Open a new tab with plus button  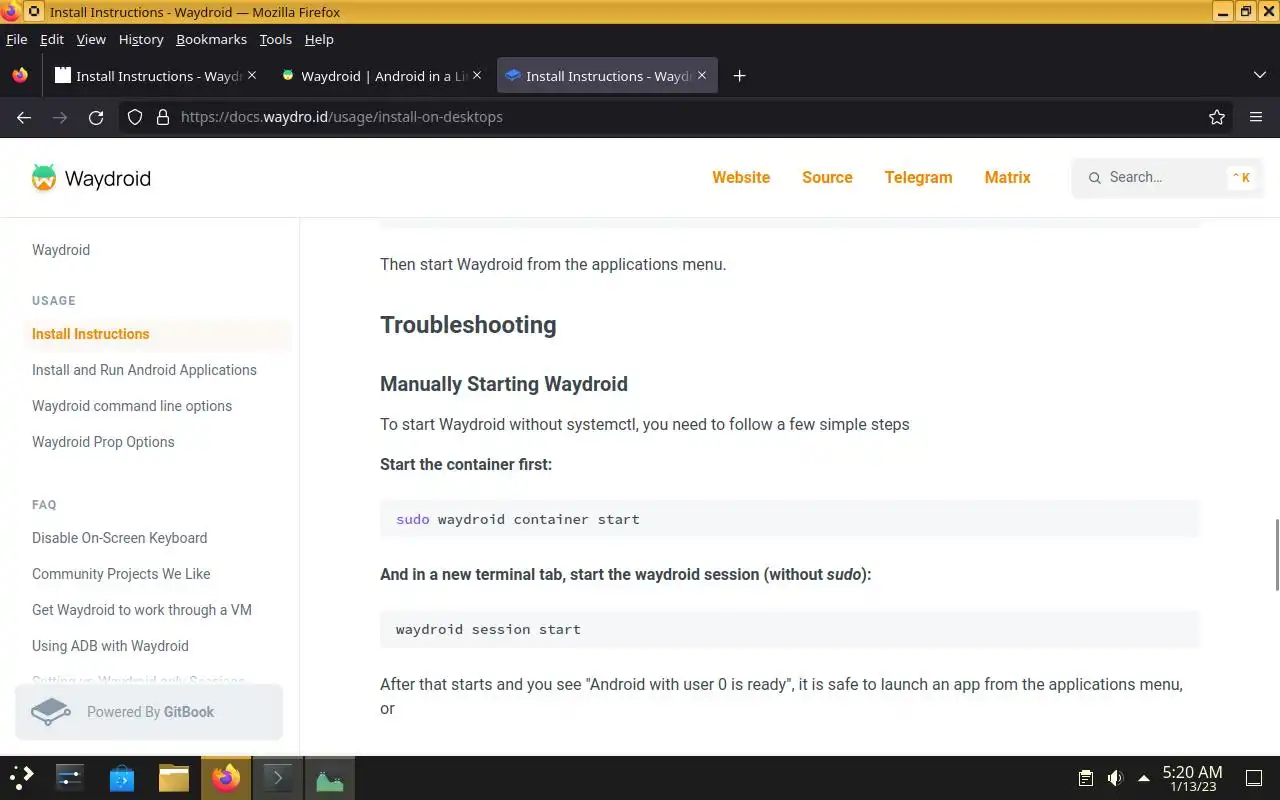coord(739,76)
